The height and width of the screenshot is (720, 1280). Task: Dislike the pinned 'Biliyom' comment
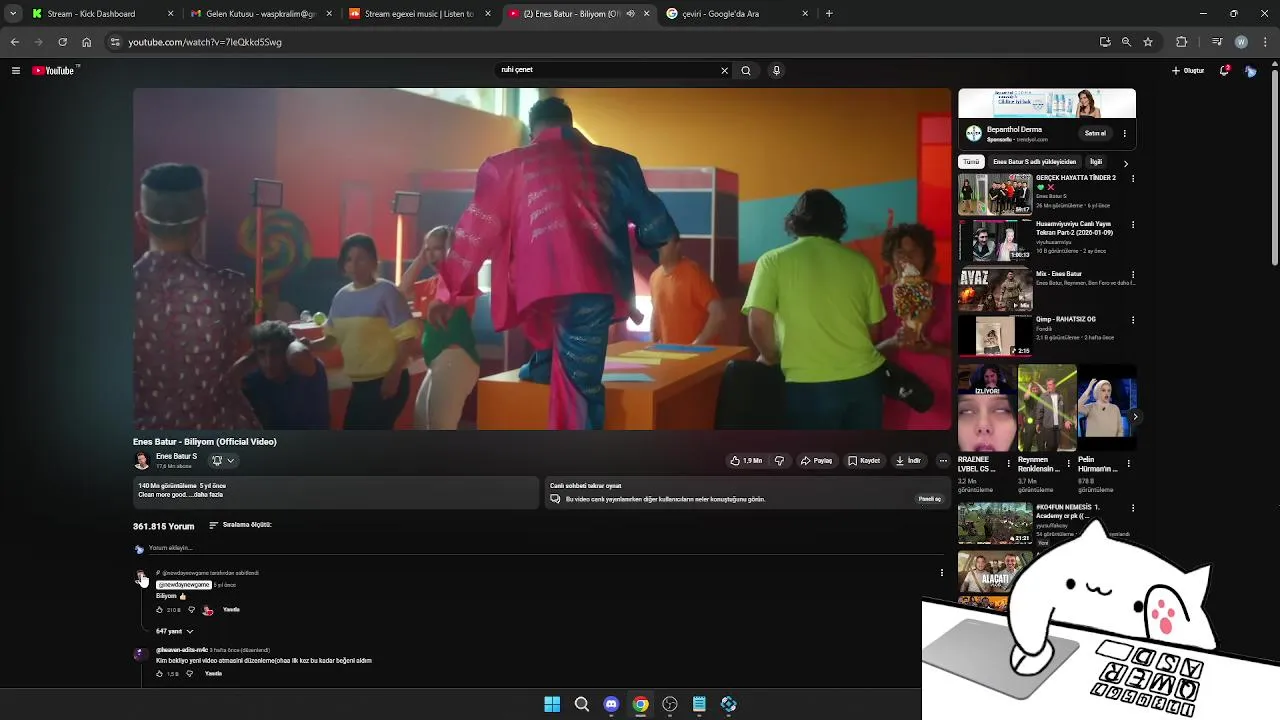click(191, 610)
